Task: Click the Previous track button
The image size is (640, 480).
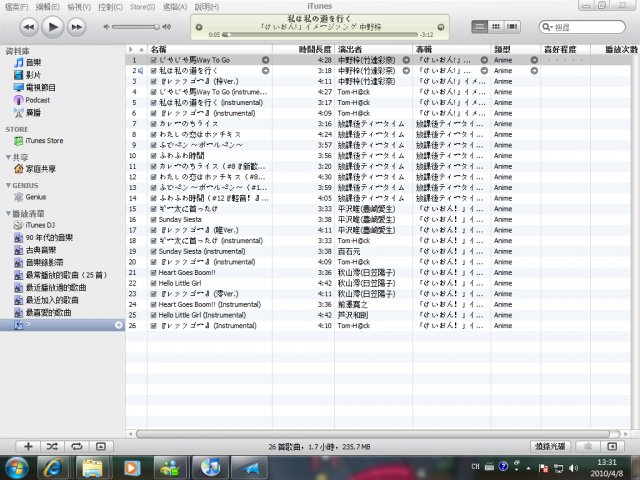Action: (29, 27)
